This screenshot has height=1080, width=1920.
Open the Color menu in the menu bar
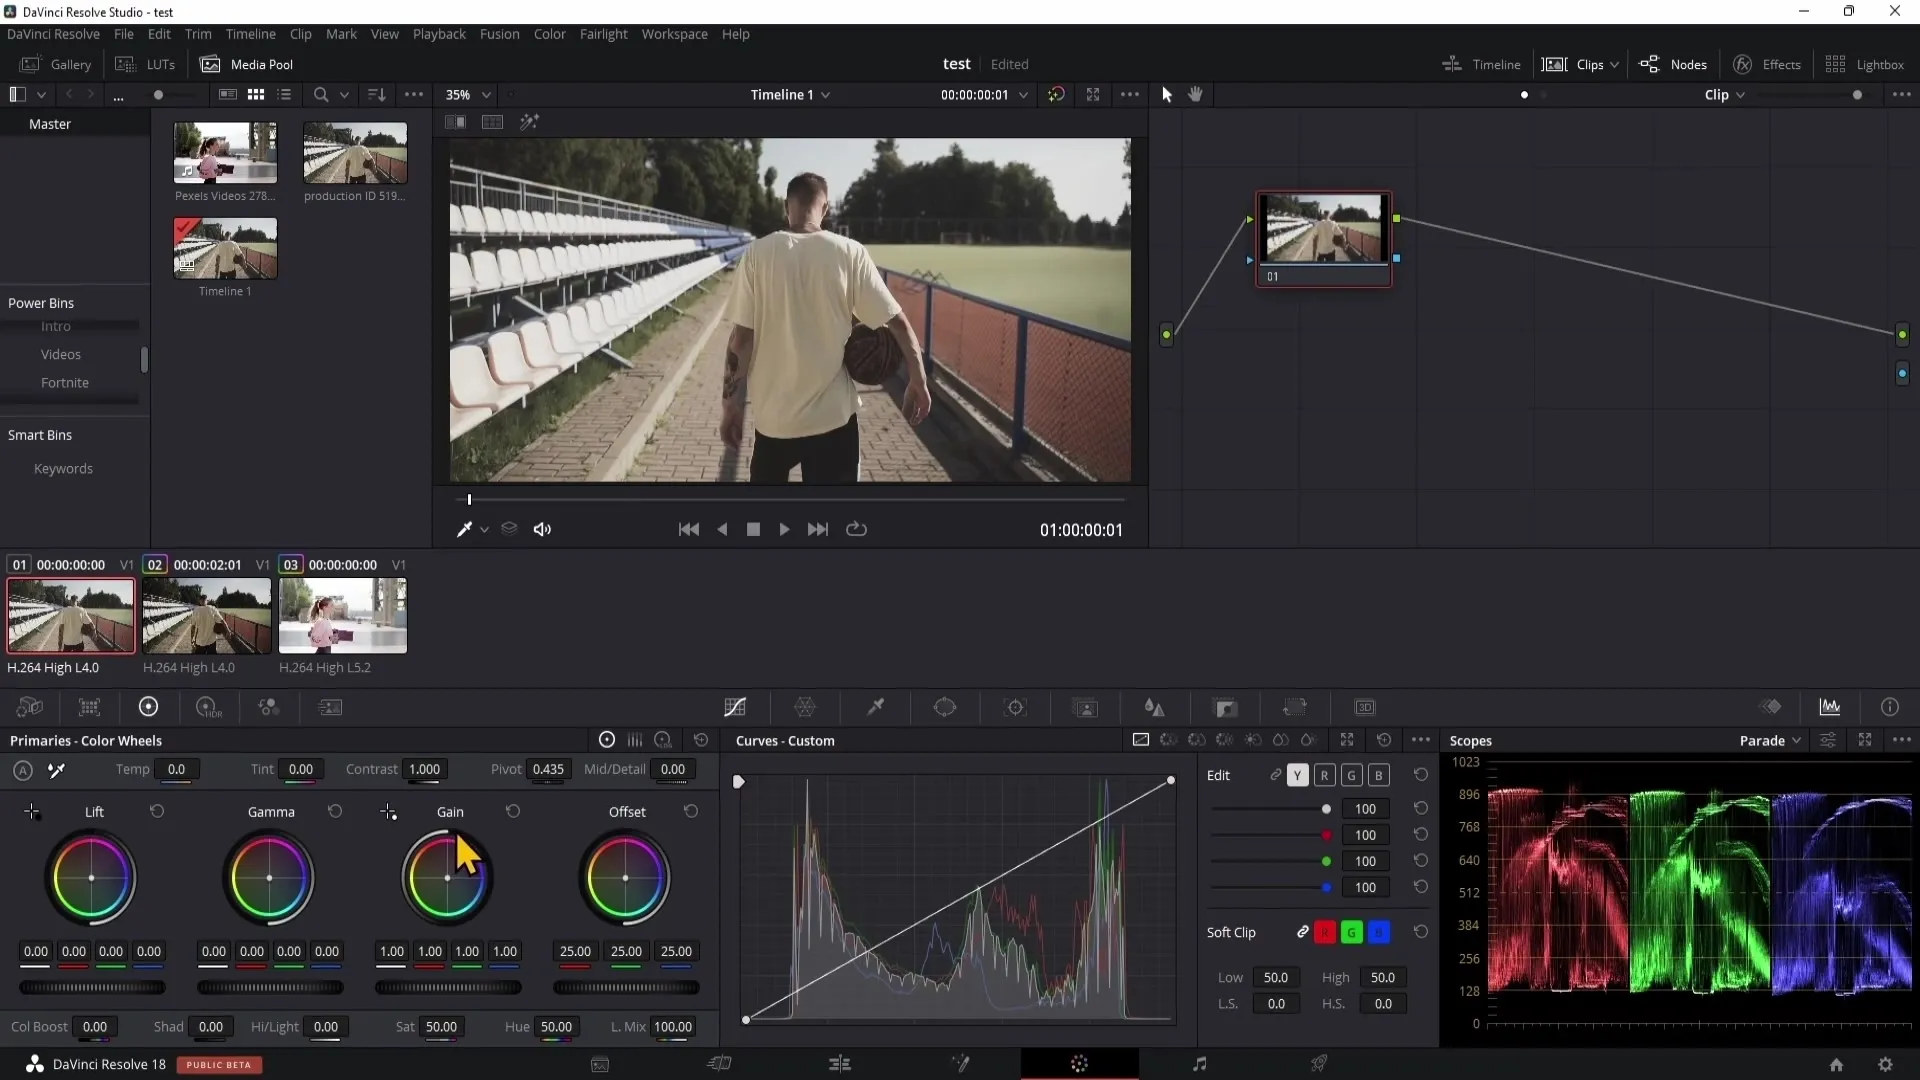coord(550,34)
